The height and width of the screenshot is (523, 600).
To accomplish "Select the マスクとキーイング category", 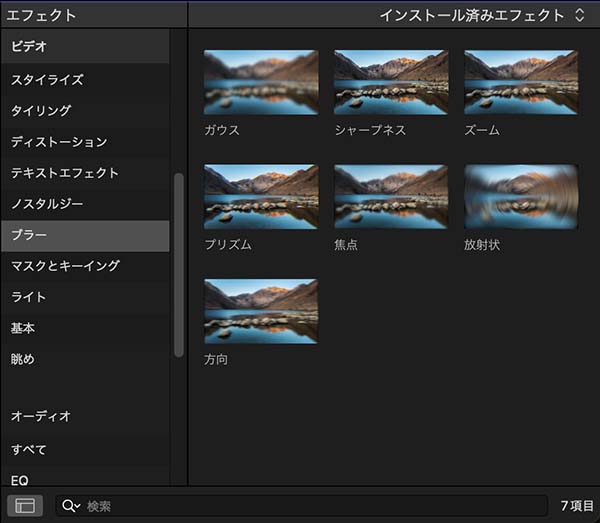I will point(85,266).
